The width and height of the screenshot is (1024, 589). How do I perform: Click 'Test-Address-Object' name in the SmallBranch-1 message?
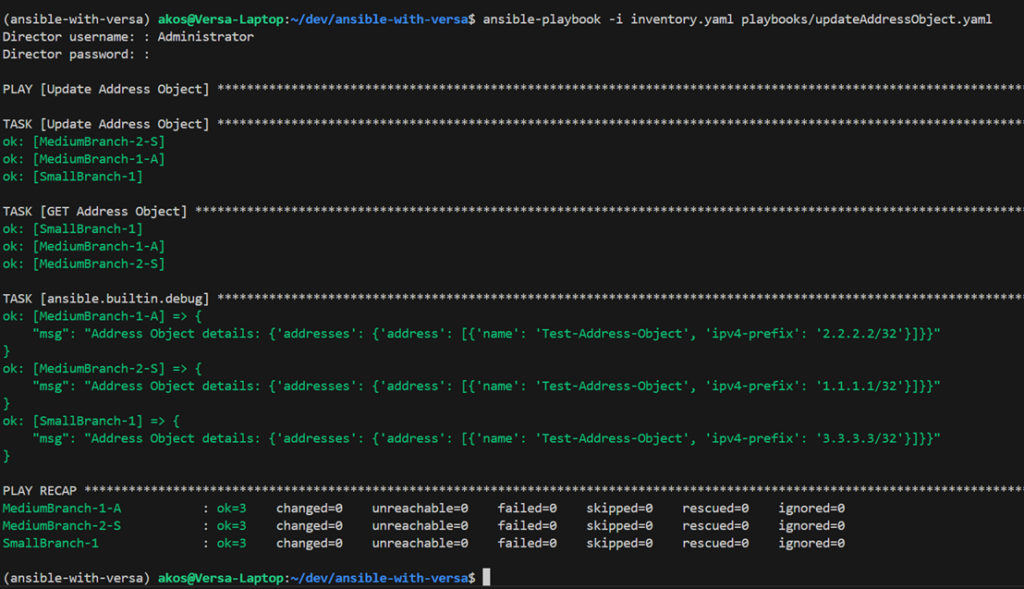612,438
